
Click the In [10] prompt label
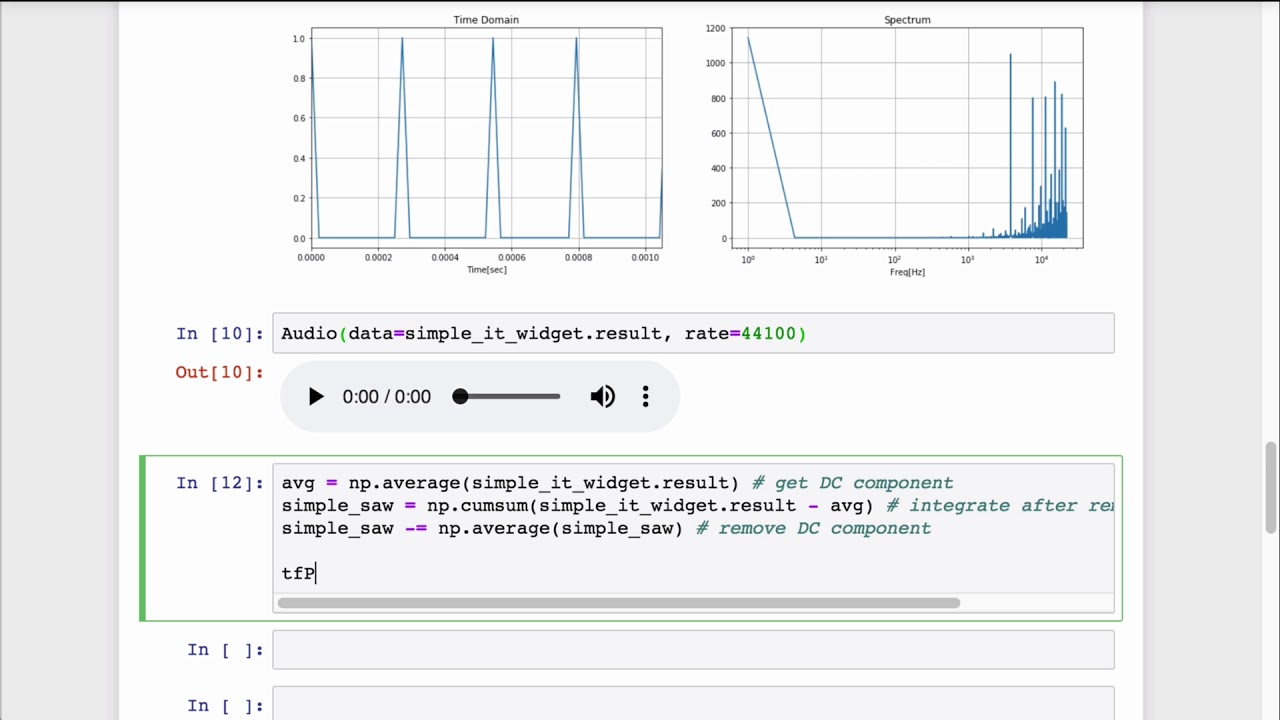(220, 334)
